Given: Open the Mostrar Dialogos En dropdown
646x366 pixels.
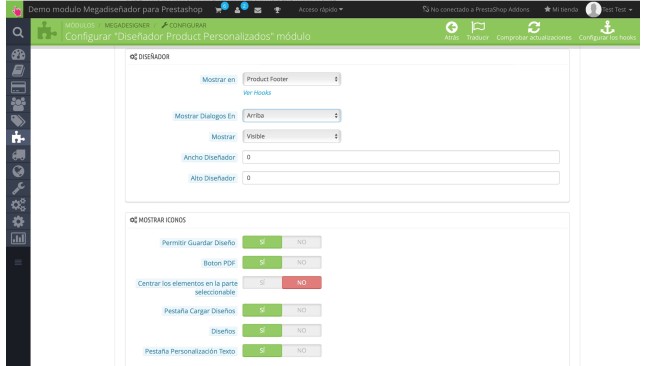Looking at the screenshot, I should [x=292, y=116].
